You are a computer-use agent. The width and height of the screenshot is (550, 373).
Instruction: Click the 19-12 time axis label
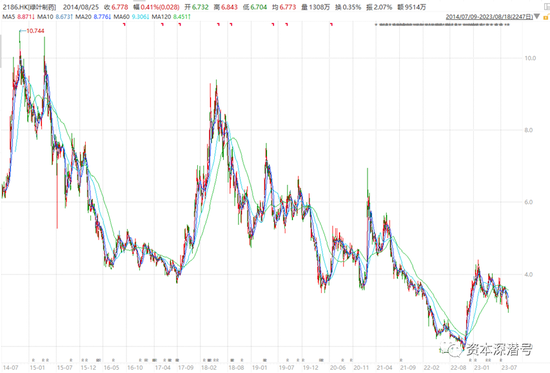[x=310, y=367]
